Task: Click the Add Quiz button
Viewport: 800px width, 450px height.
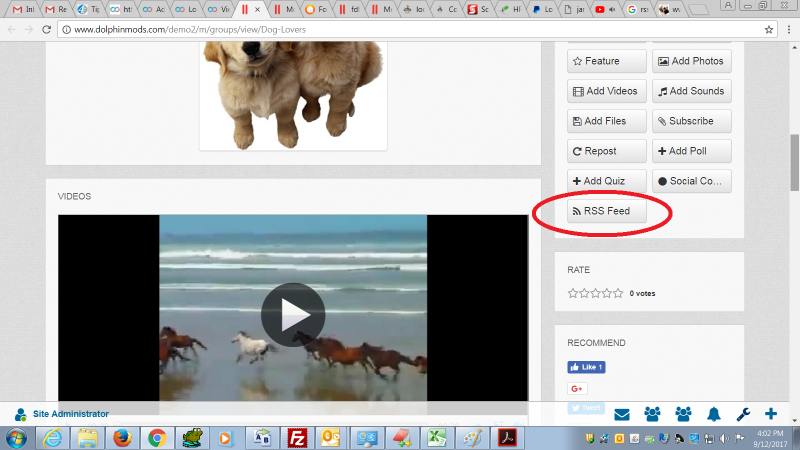Action: pyautogui.click(x=607, y=181)
